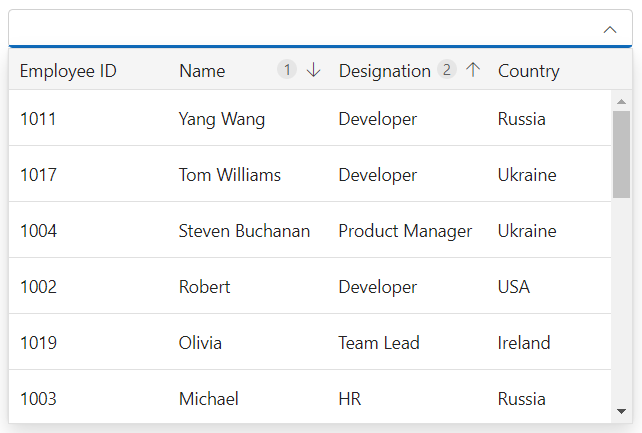
Task: Click the Name column header text
Action: [202, 71]
